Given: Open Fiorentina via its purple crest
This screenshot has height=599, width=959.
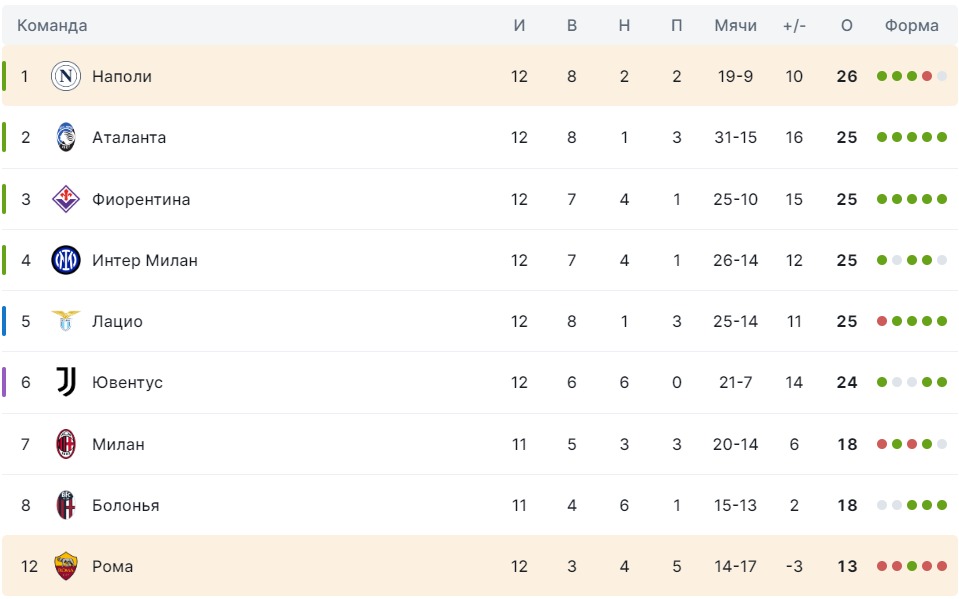Looking at the screenshot, I should pos(65,199).
